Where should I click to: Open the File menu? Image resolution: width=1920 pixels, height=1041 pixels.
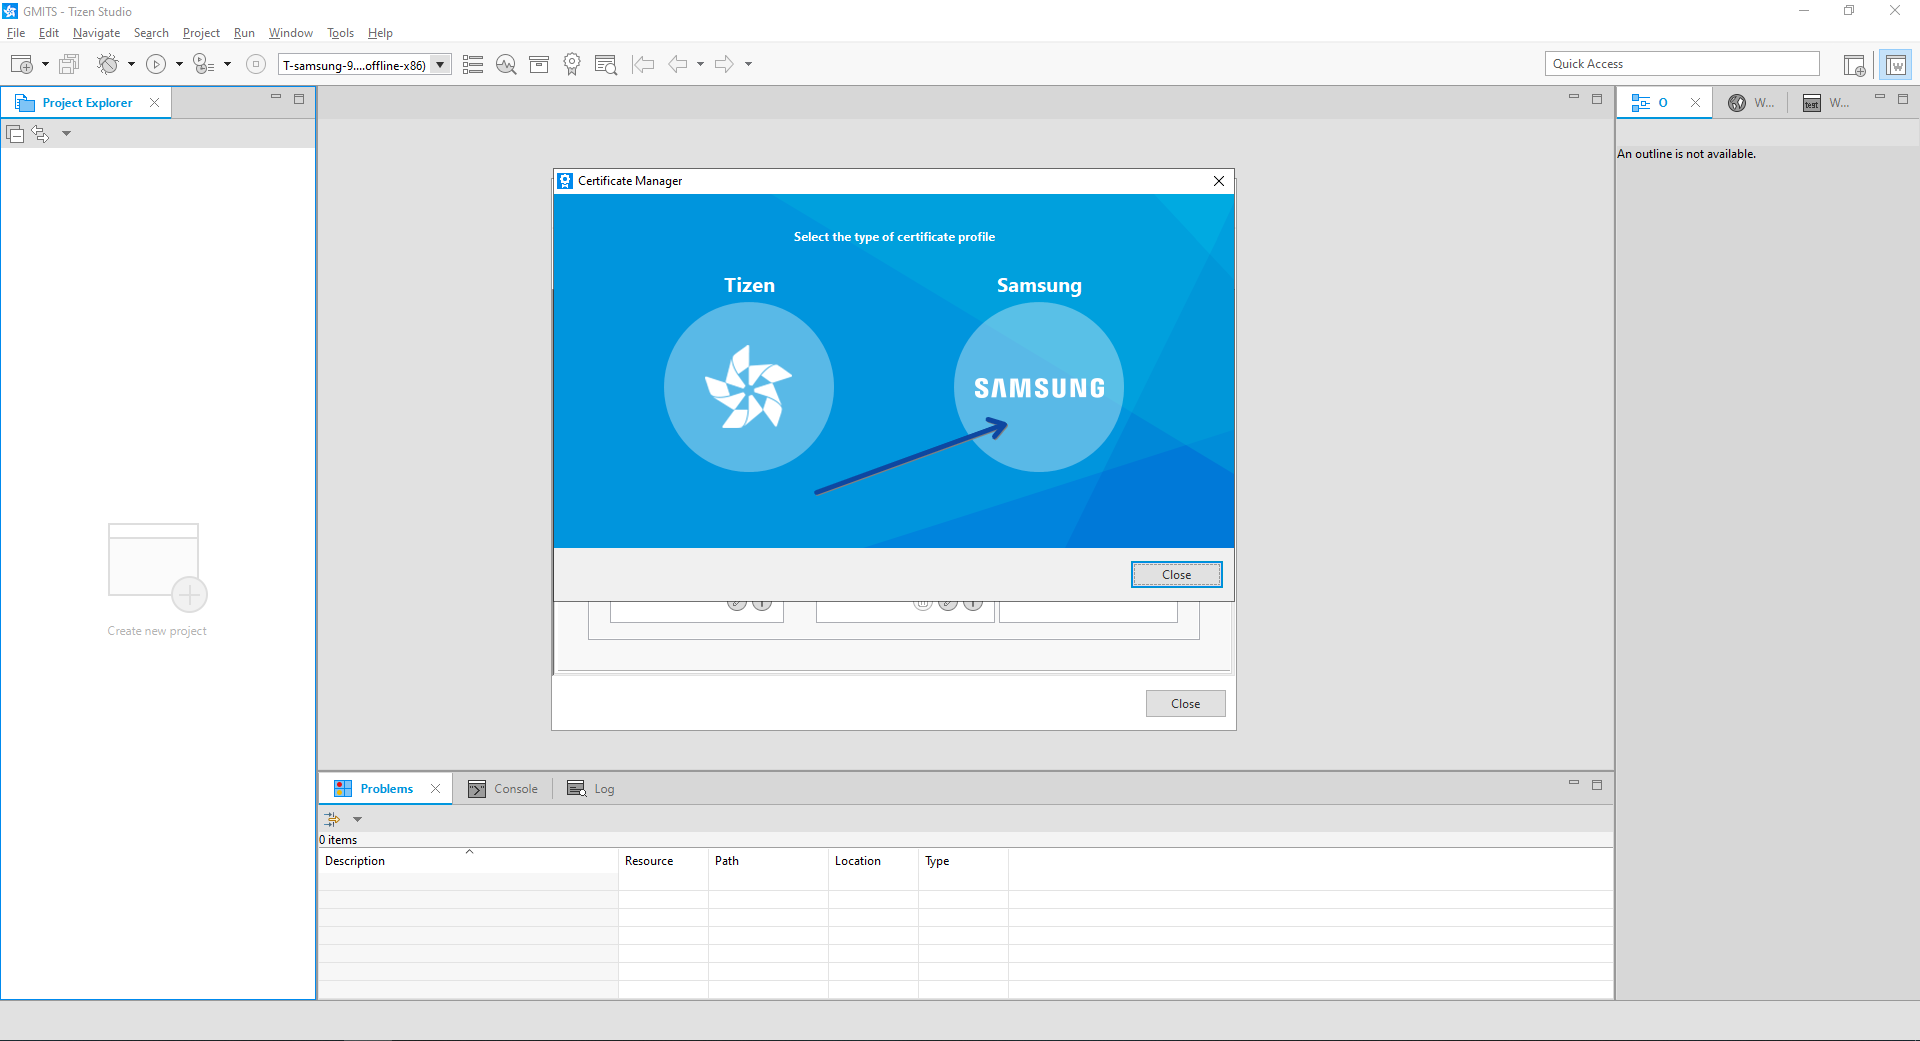[16, 33]
